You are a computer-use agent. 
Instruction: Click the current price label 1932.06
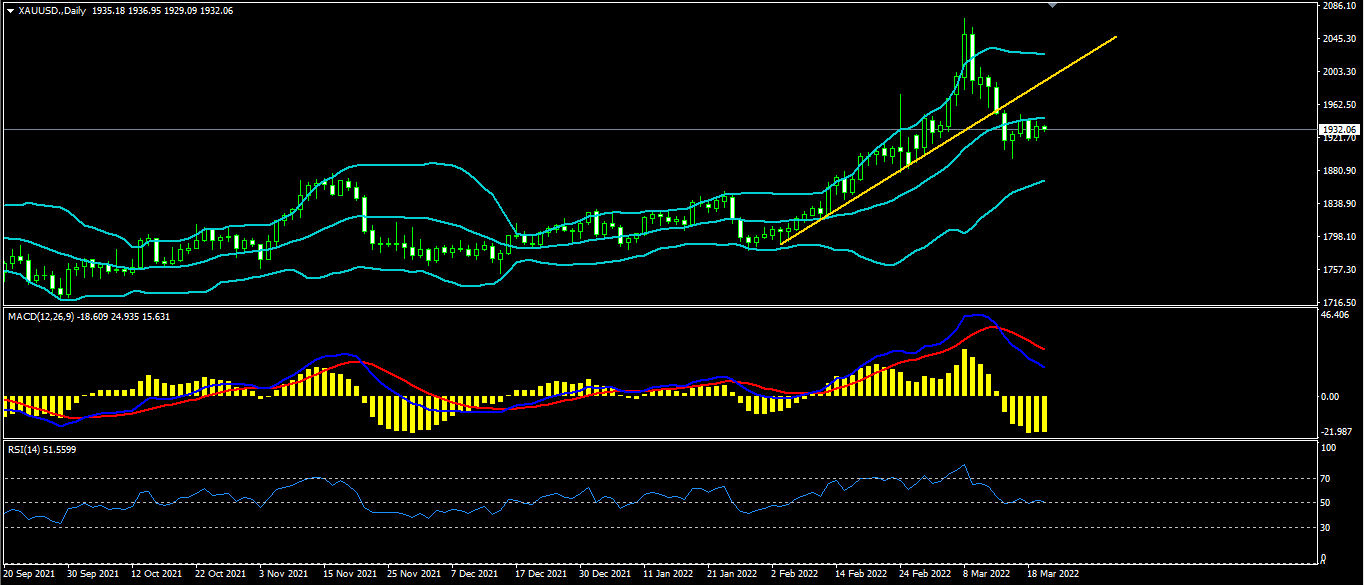[x=1338, y=130]
